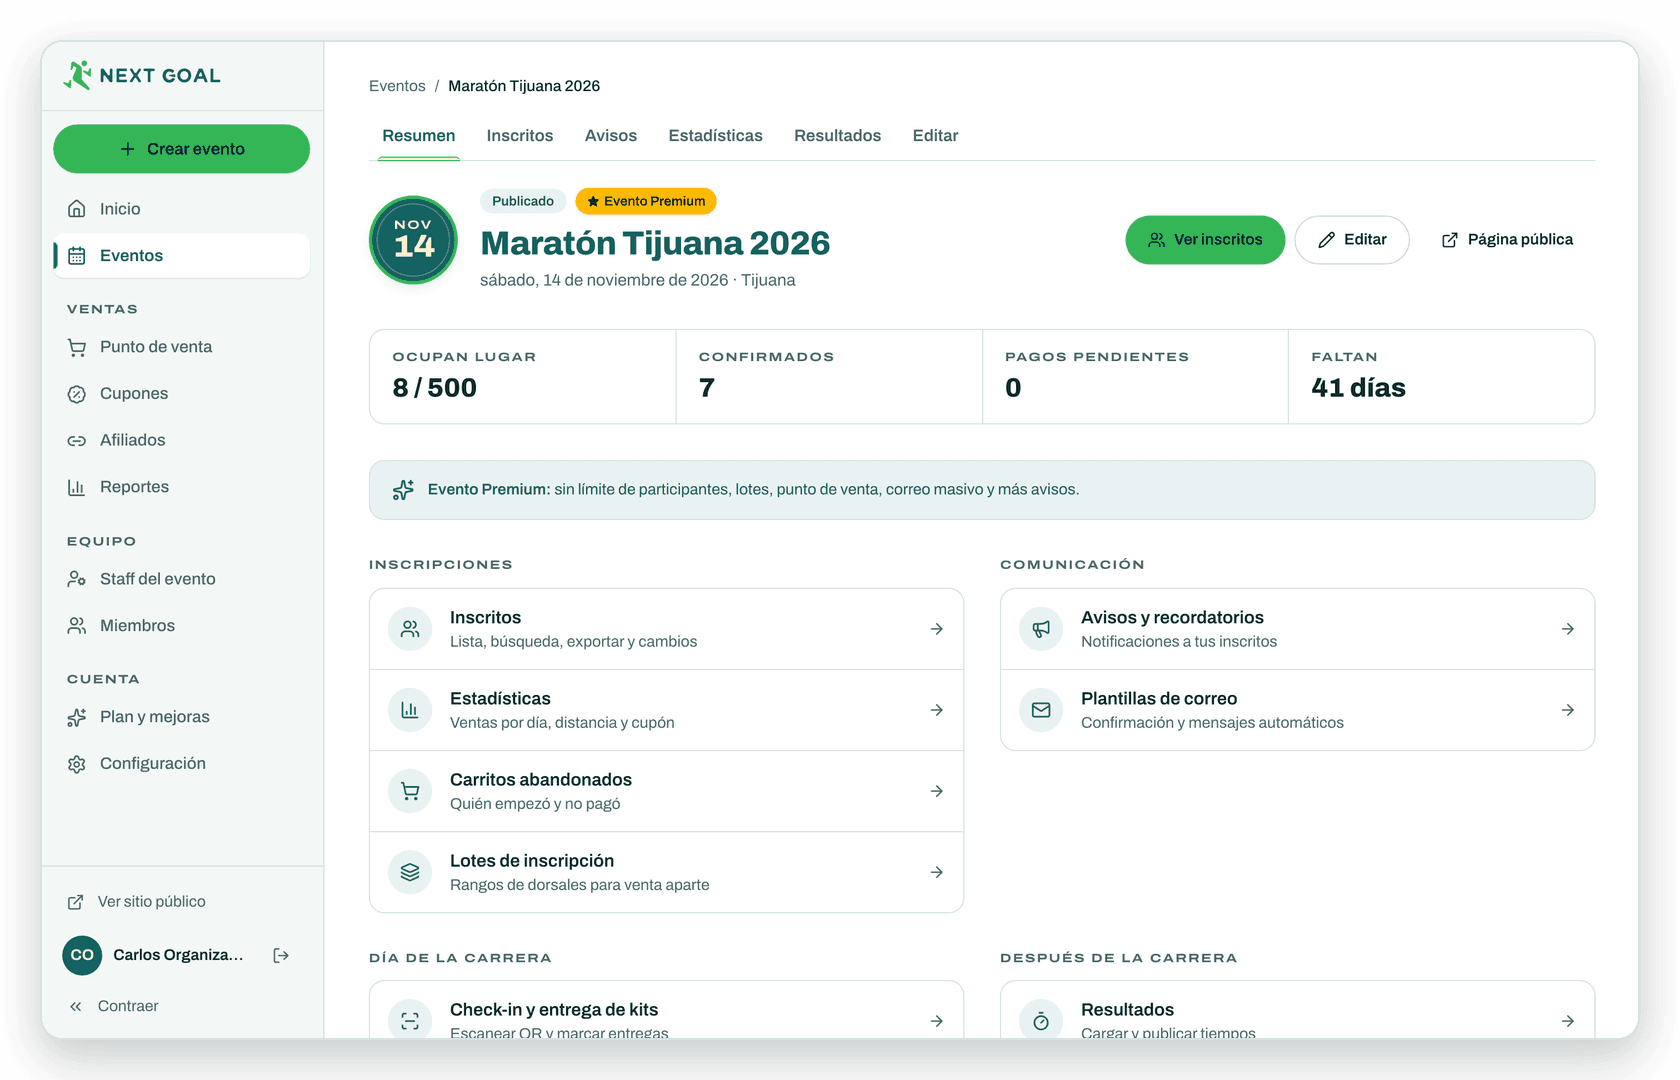Screen dimensions: 1680x1080
Task: Open the Resultados card arrow
Action: pos(1568,1021)
